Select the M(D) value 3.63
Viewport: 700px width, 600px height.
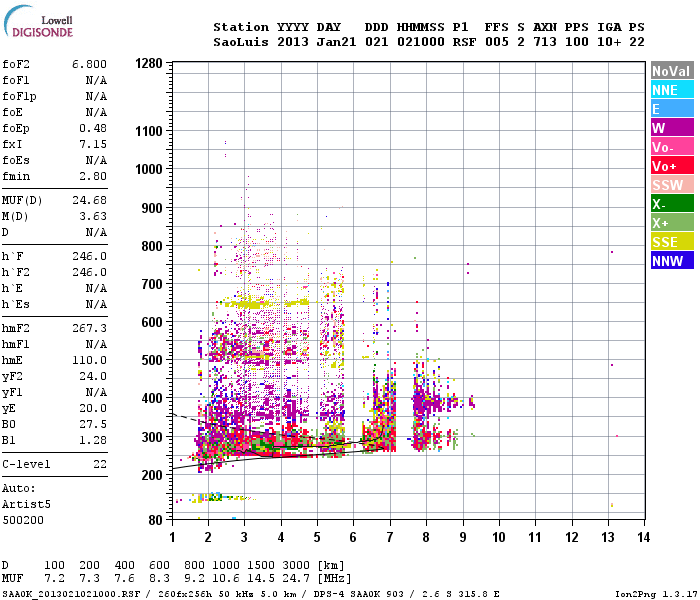click(93, 216)
